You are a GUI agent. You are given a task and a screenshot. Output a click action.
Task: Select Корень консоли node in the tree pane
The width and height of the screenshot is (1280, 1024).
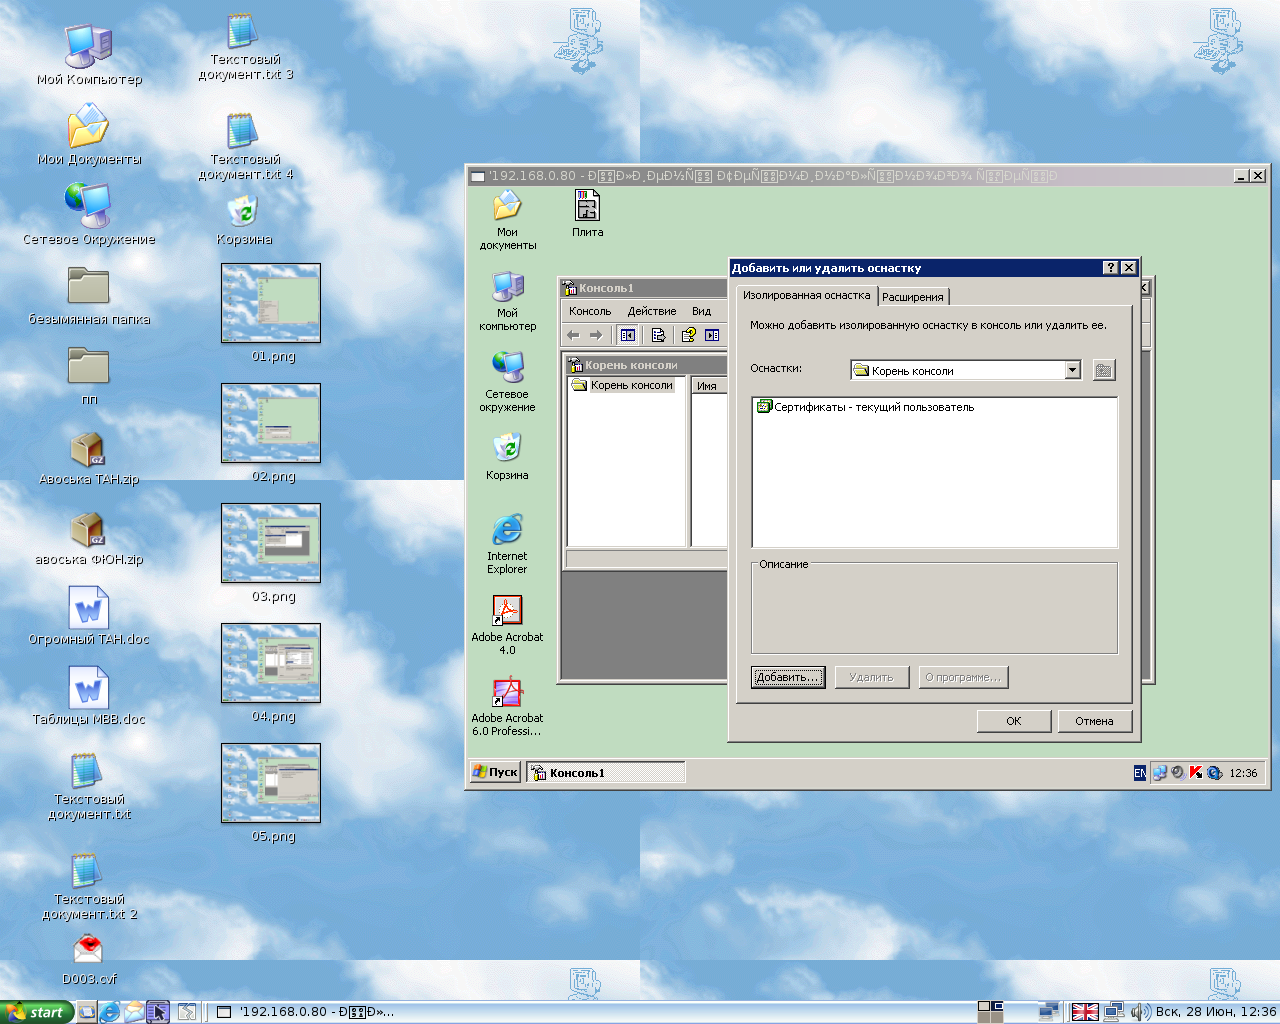pos(630,385)
